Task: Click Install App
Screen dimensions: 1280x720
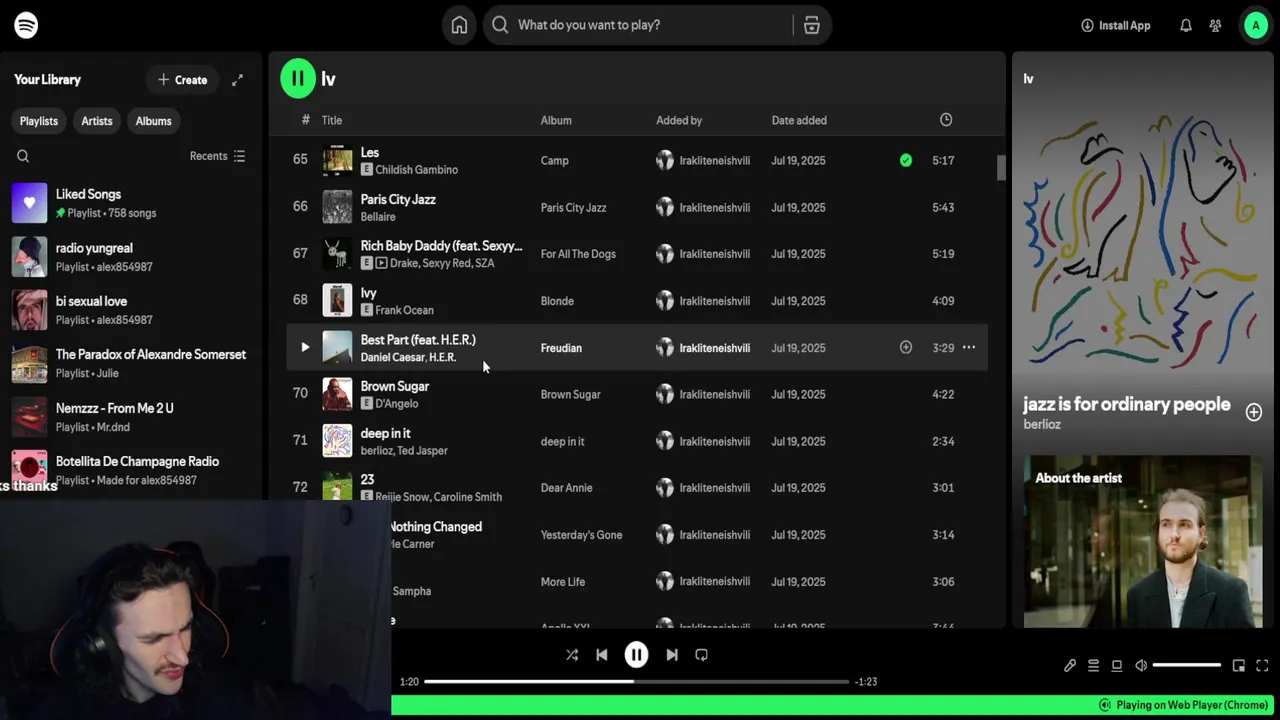Action: coord(1115,25)
